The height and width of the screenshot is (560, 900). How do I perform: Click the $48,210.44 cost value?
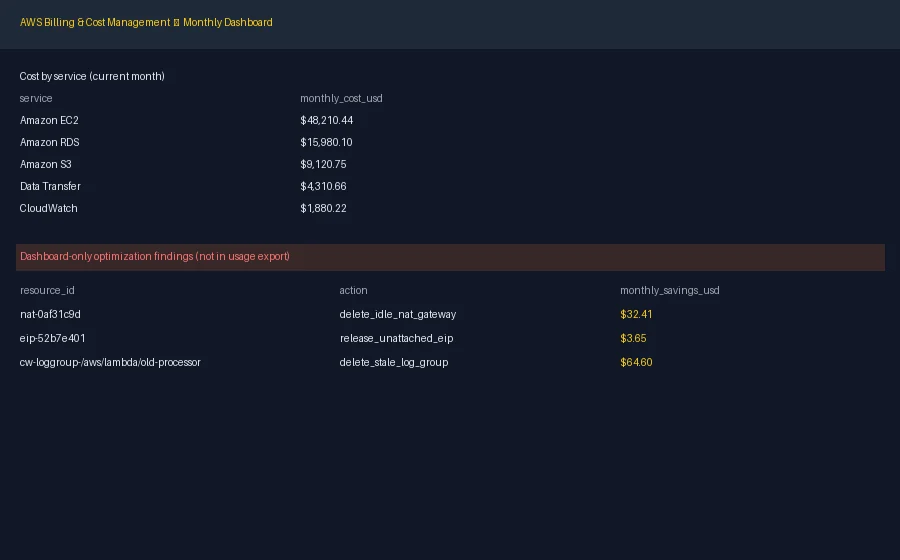tap(327, 120)
